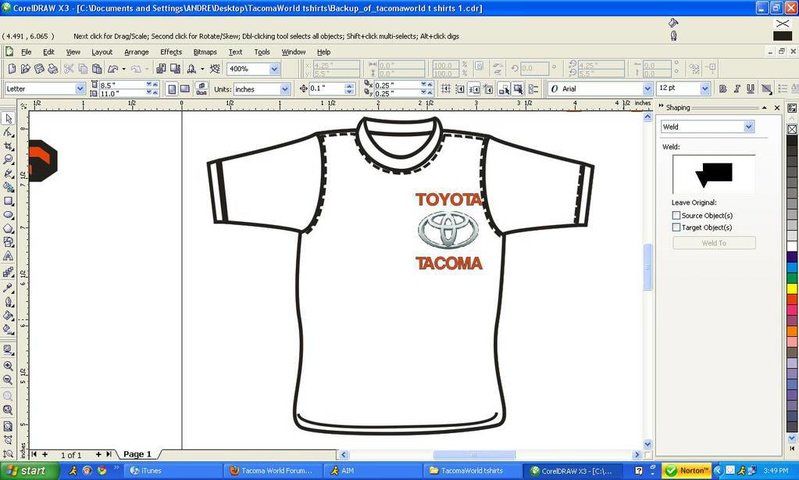Screen dimensions: 799x480
Task: Click the Export icon in the toolbar
Action: tap(175, 68)
